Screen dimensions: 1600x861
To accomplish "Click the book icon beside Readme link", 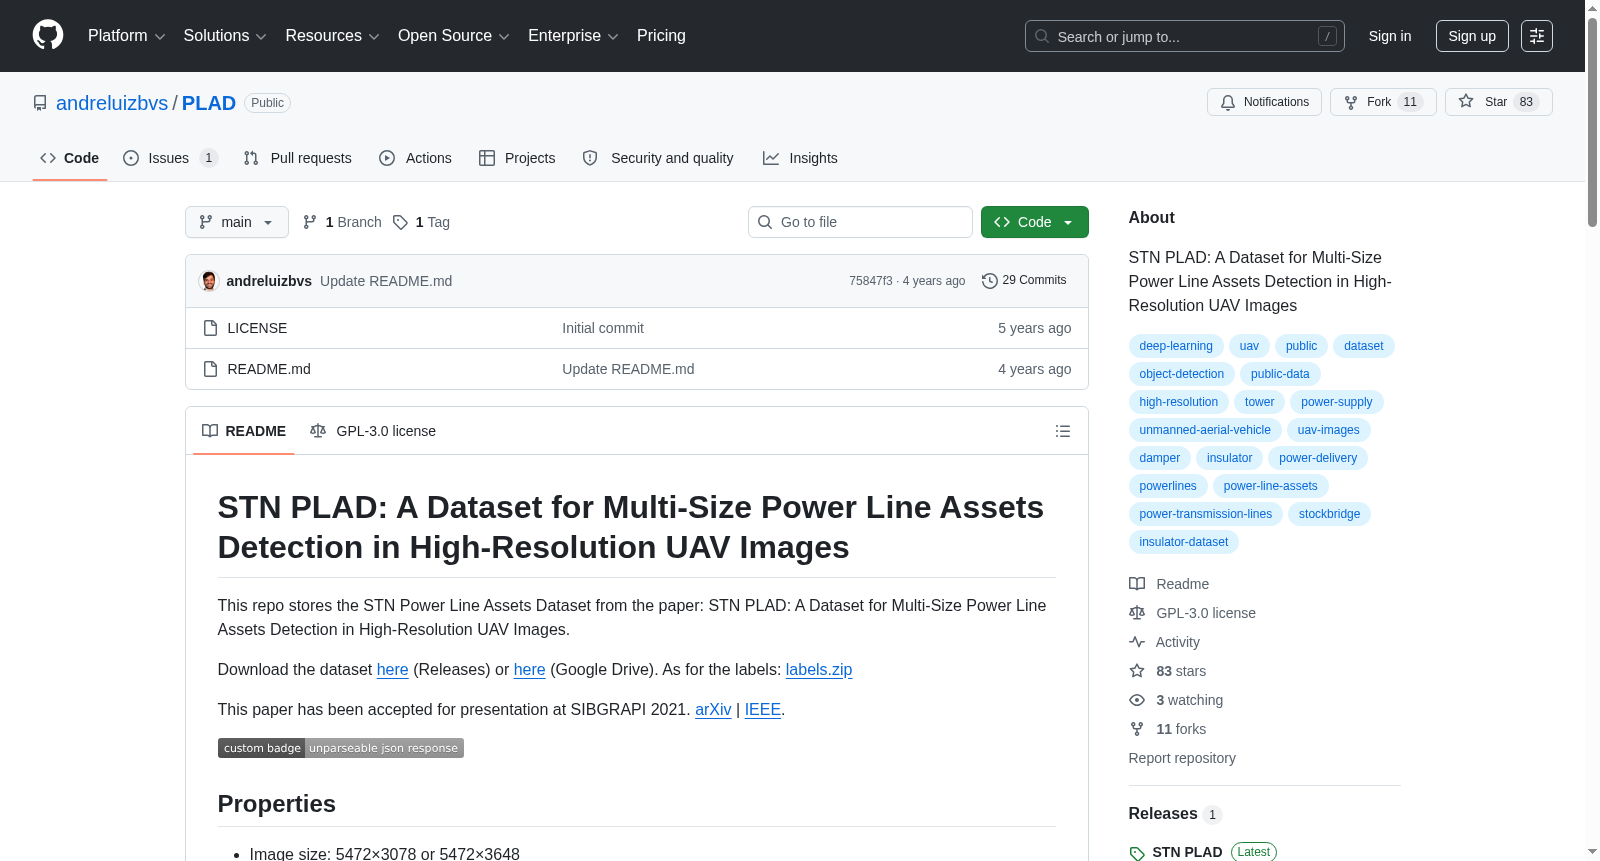I will click(1137, 584).
